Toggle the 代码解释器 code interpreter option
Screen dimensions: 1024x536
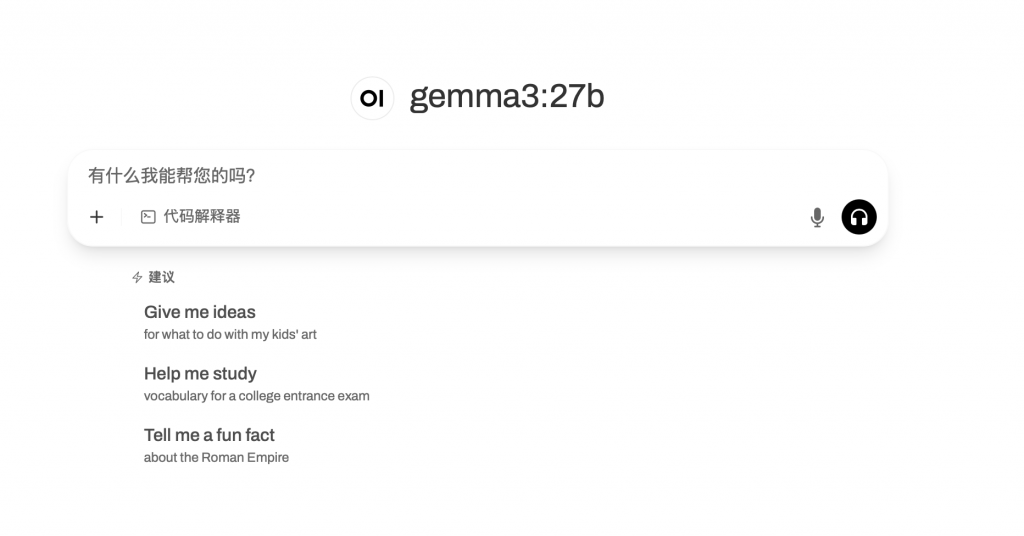coord(191,217)
